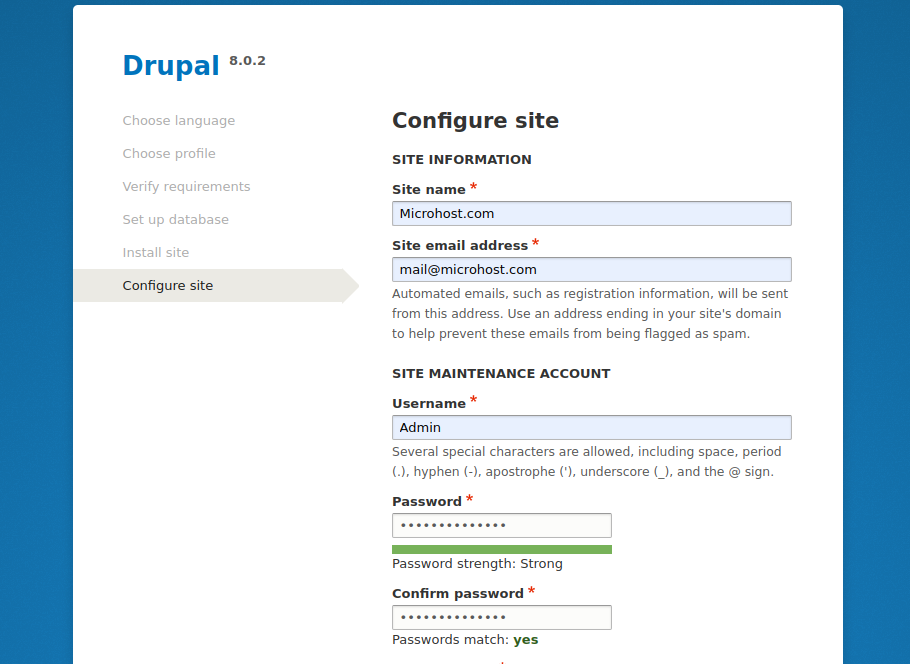Click the green password strength bar
Screen dimensions: 910x664
501,550
